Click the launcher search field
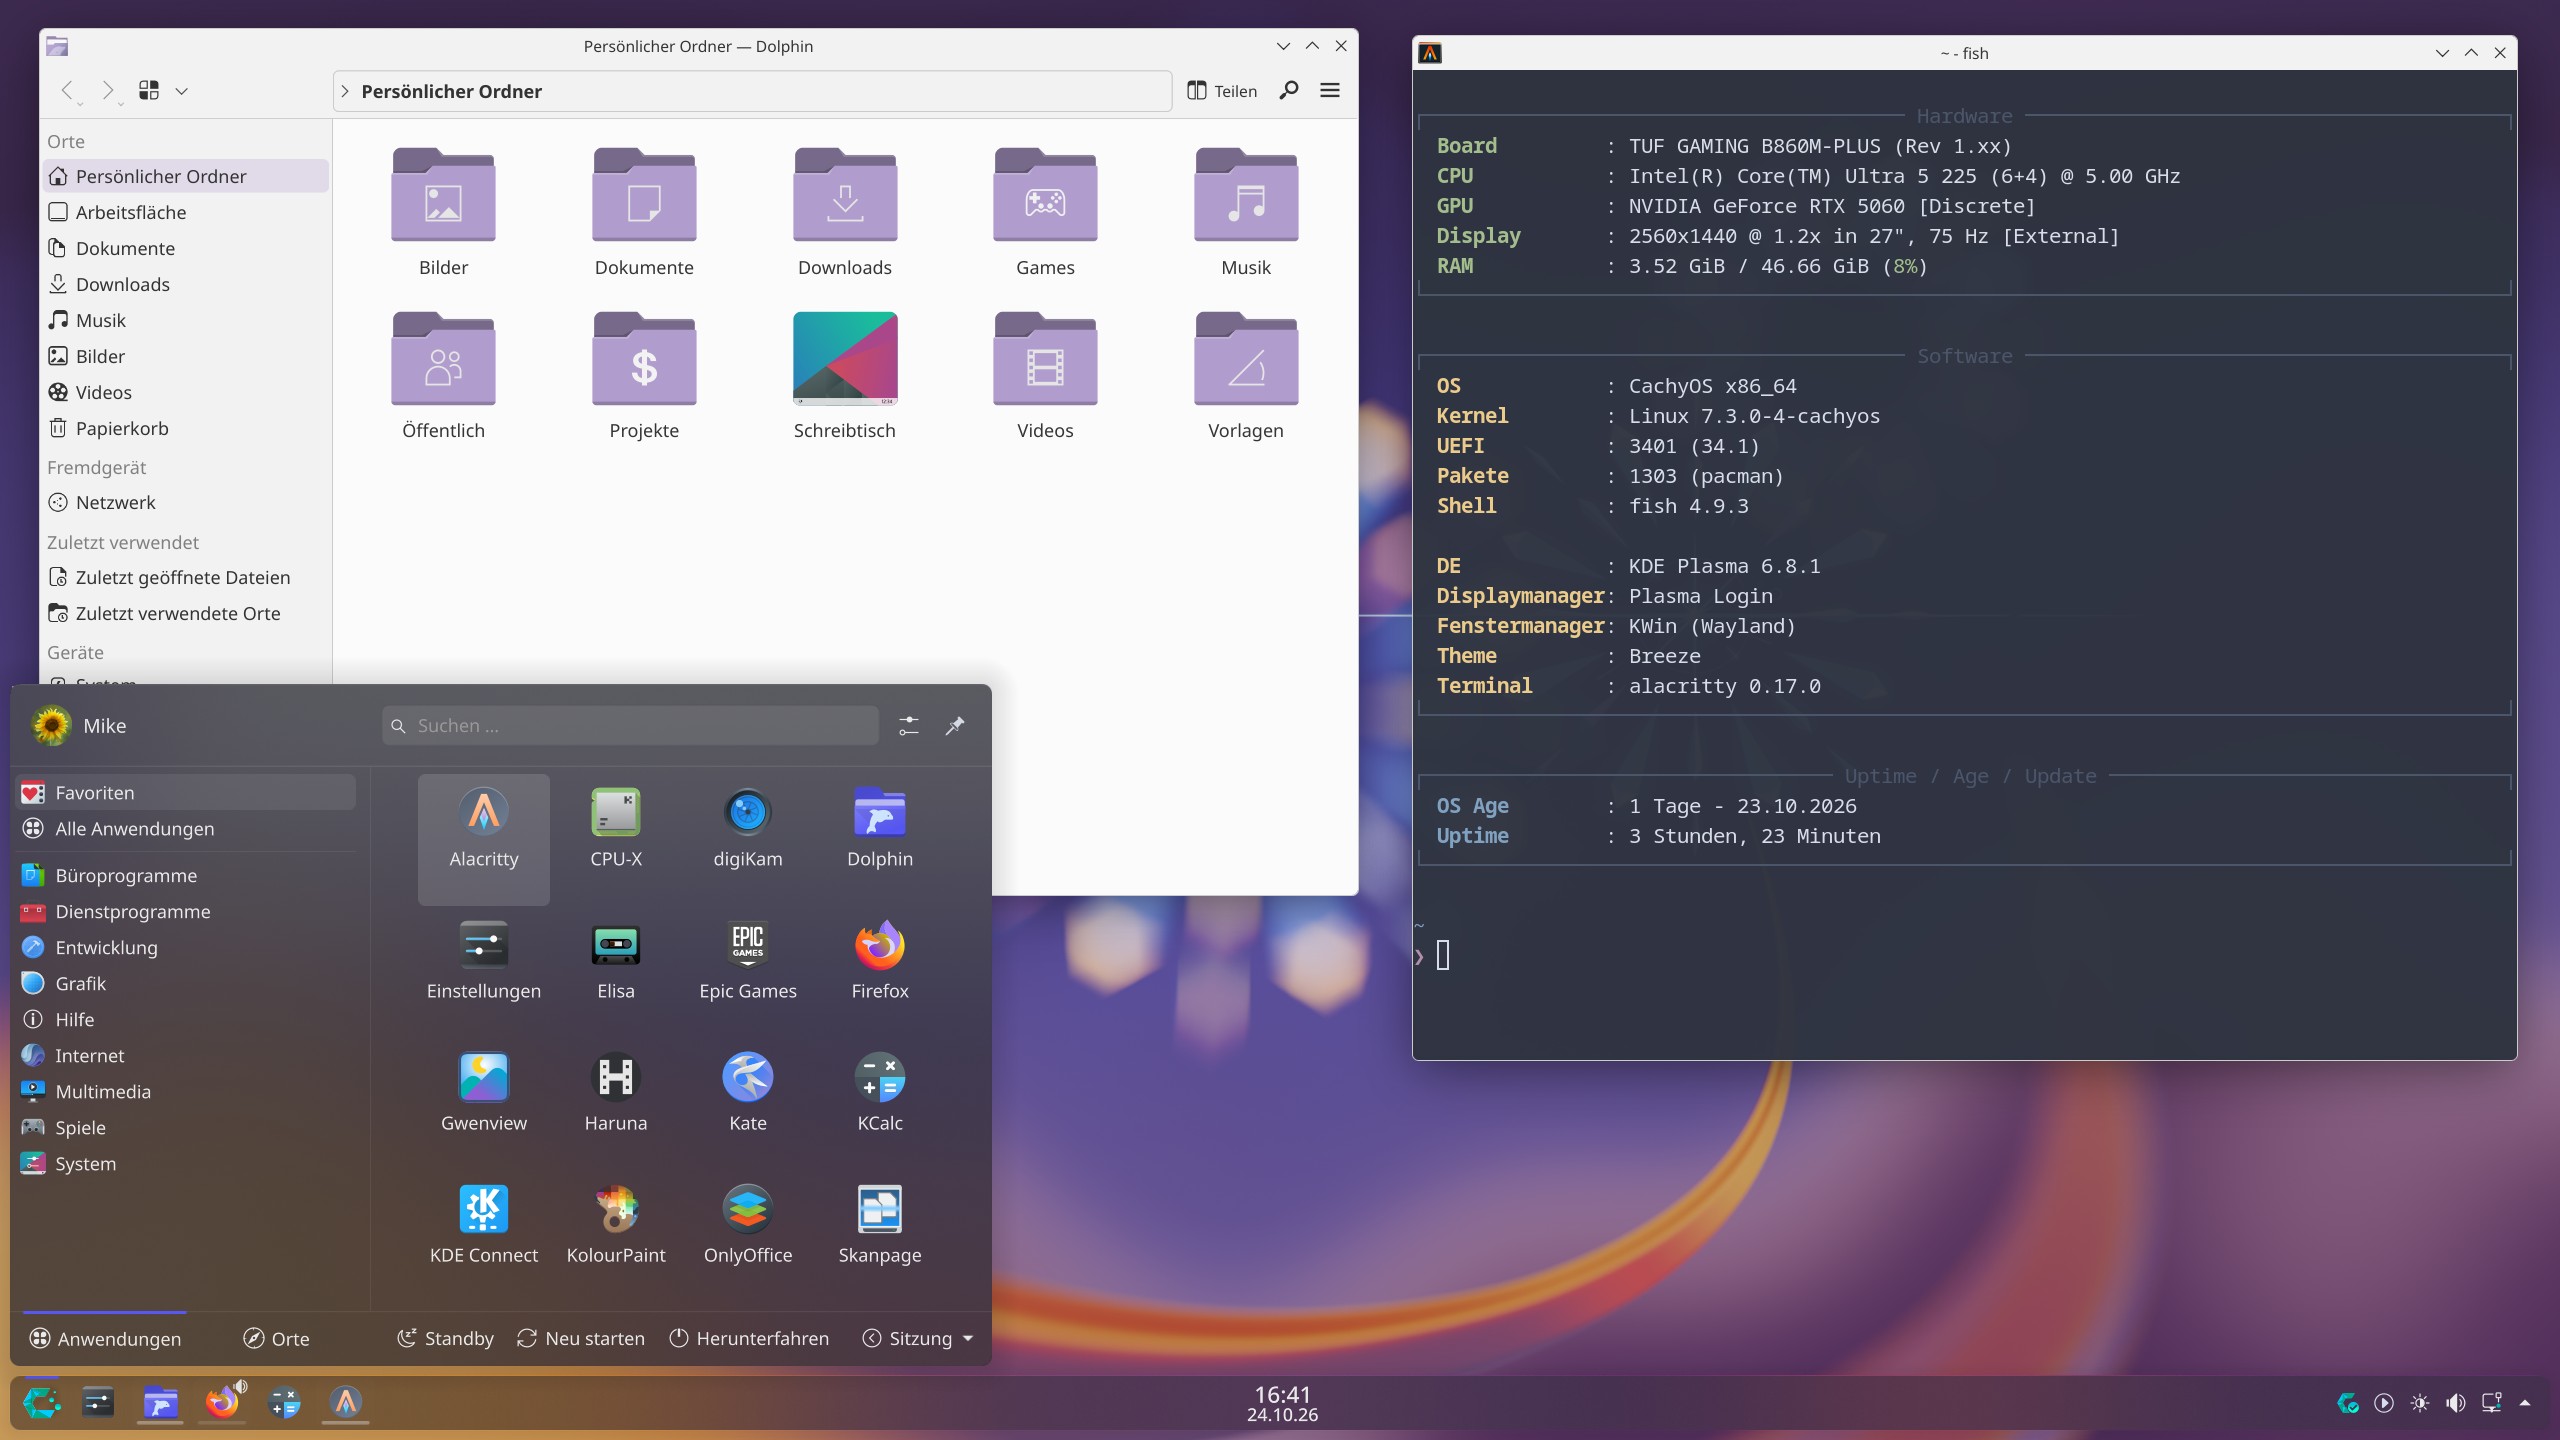 [630, 726]
